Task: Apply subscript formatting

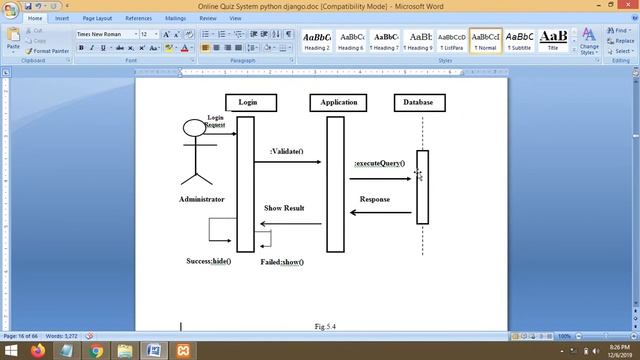Action: 131,48
